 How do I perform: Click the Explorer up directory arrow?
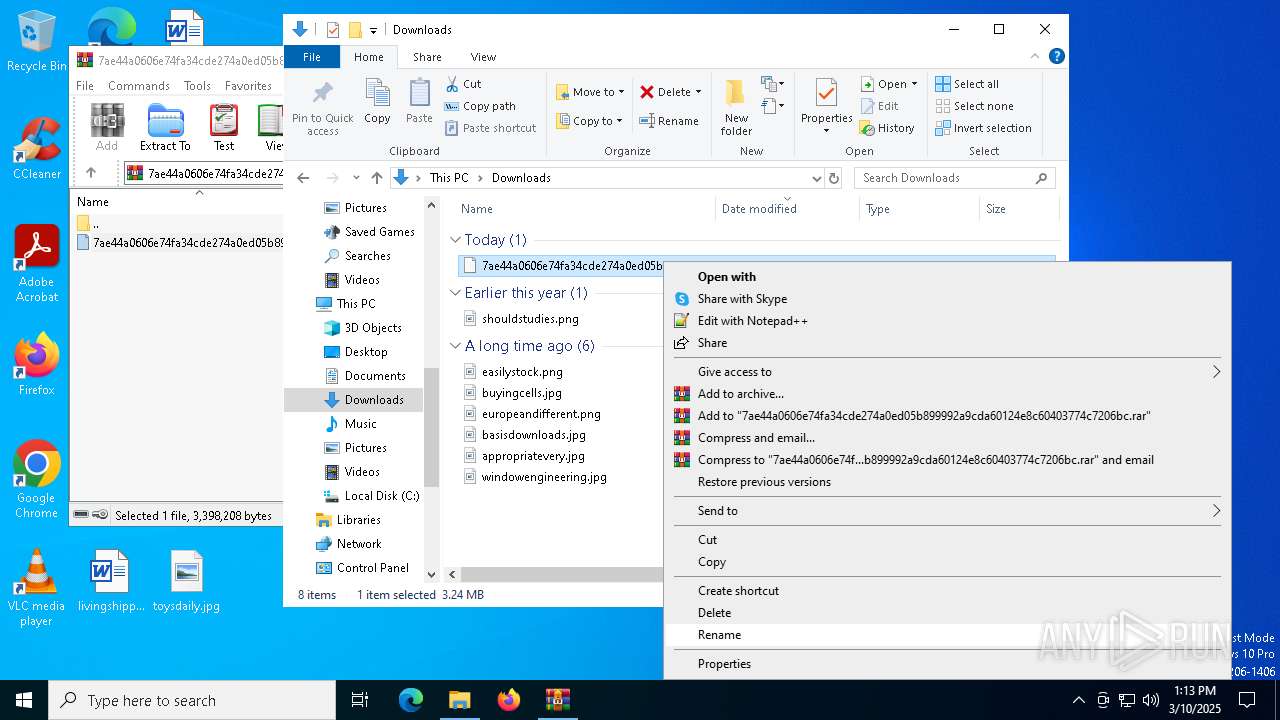click(x=377, y=178)
